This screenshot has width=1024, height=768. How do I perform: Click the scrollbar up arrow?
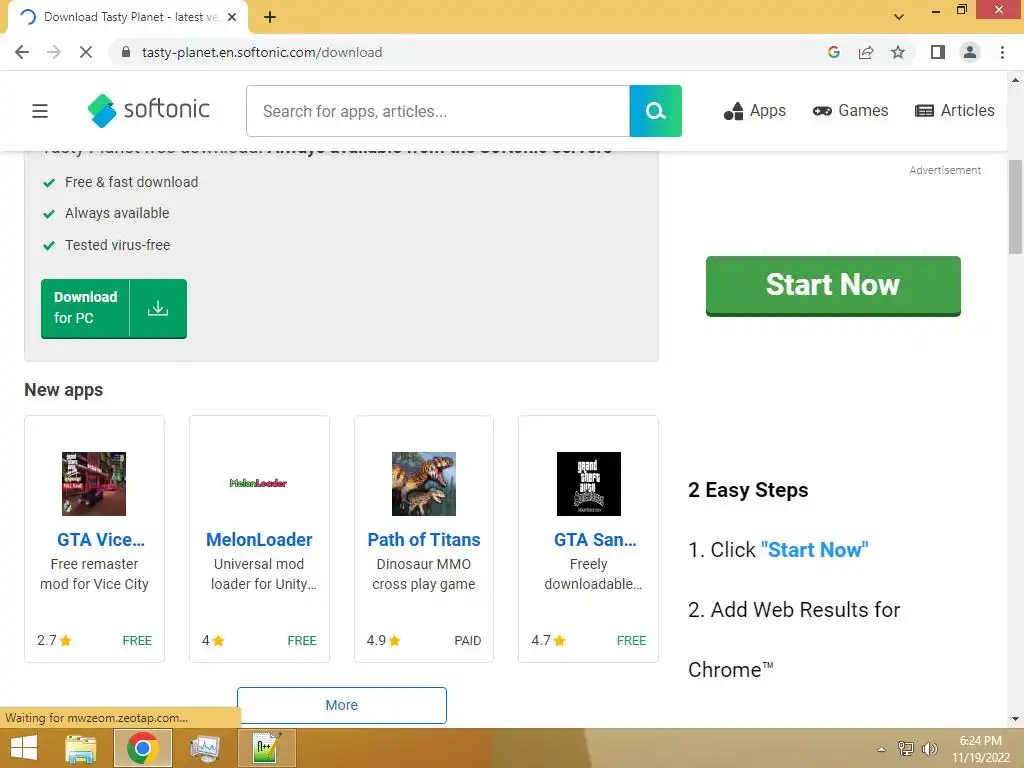tap(1015, 80)
